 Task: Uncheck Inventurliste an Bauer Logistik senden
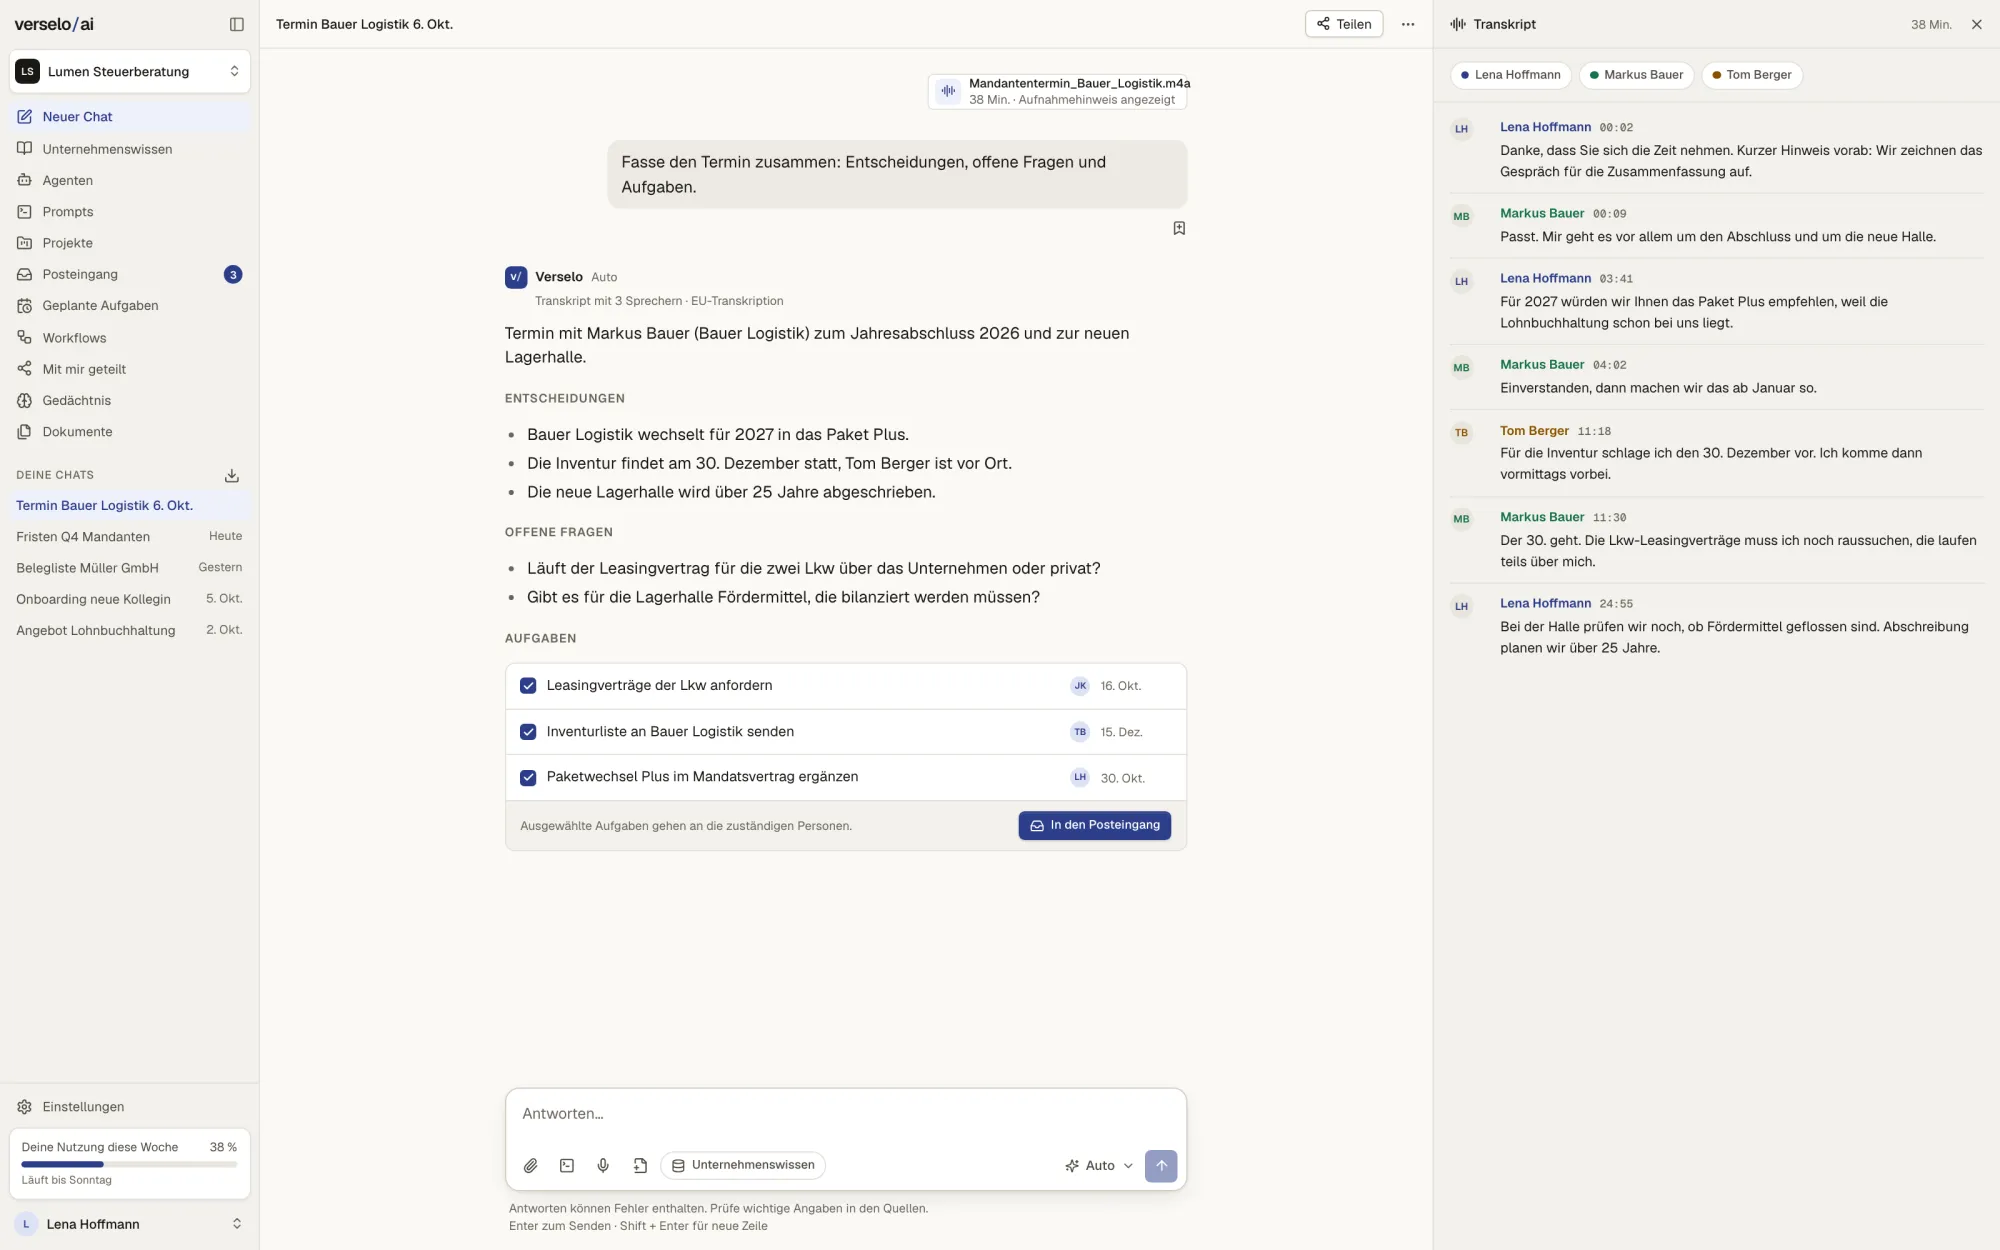click(528, 732)
